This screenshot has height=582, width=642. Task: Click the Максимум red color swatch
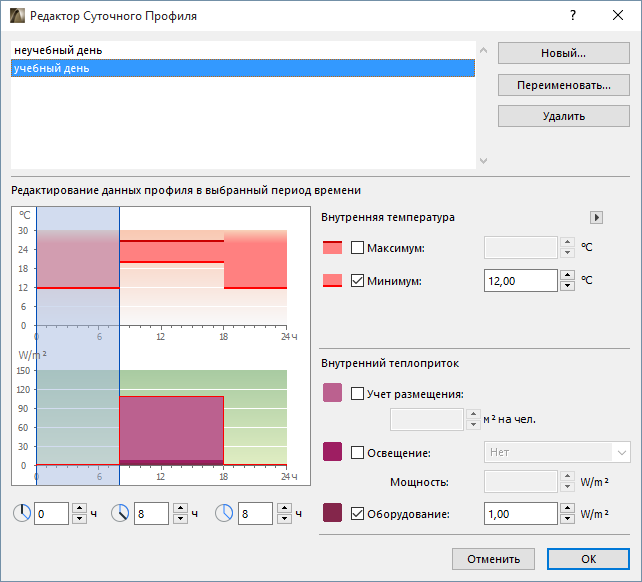pyautogui.click(x=332, y=247)
